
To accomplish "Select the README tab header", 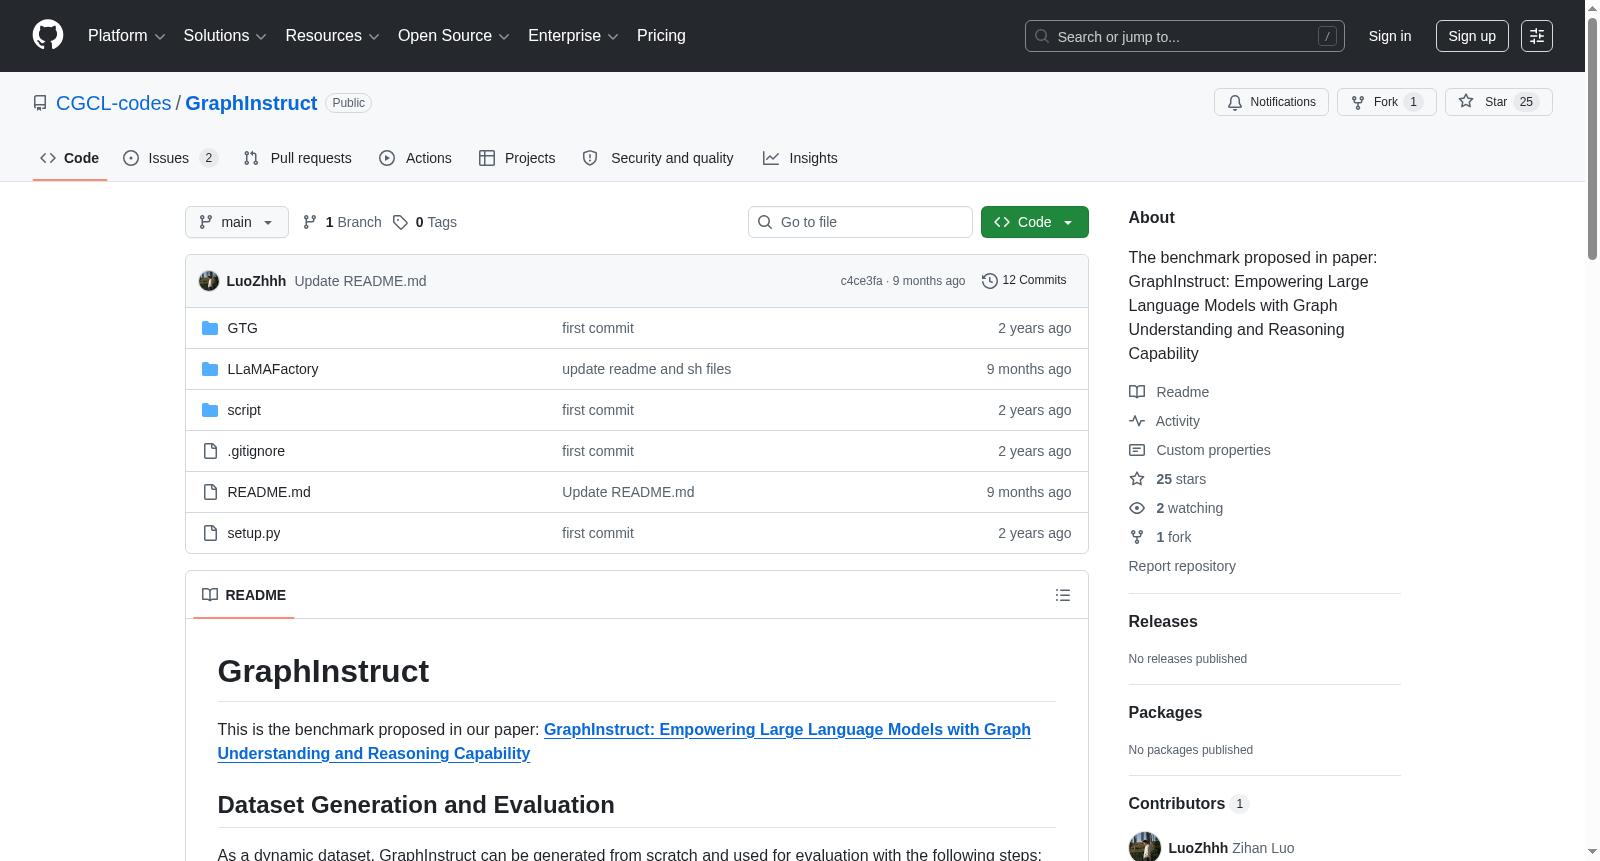I will (244, 595).
